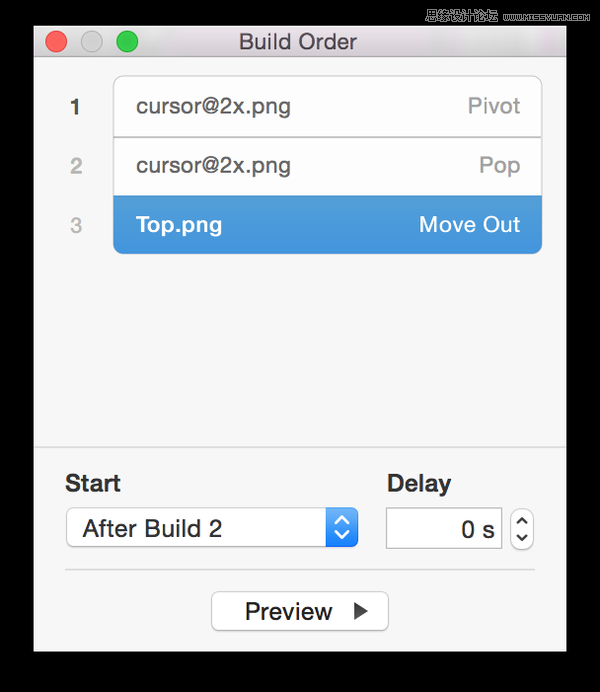Click inside the Delay seconds field
The height and width of the screenshot is (692, 600).
click(x=444, y=528)
